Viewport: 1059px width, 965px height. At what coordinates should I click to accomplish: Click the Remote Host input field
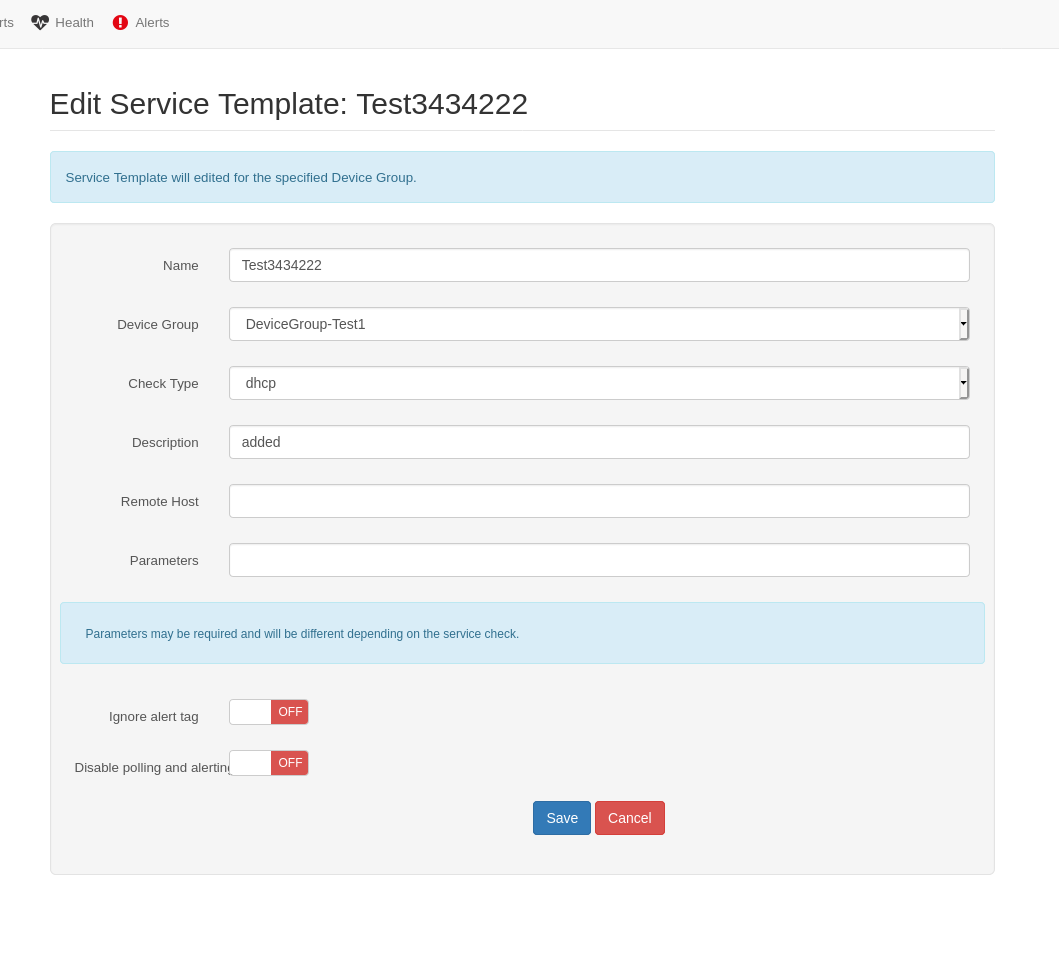(x=599, y=501)
